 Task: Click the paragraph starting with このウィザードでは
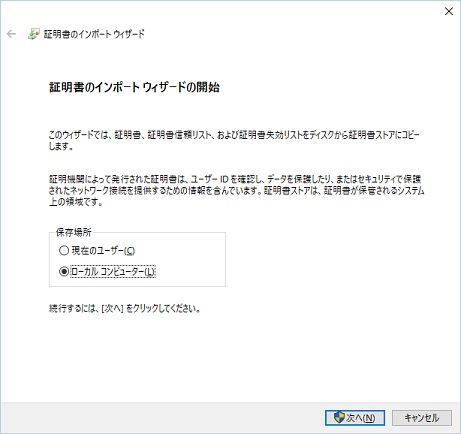[x=234, y=140]
